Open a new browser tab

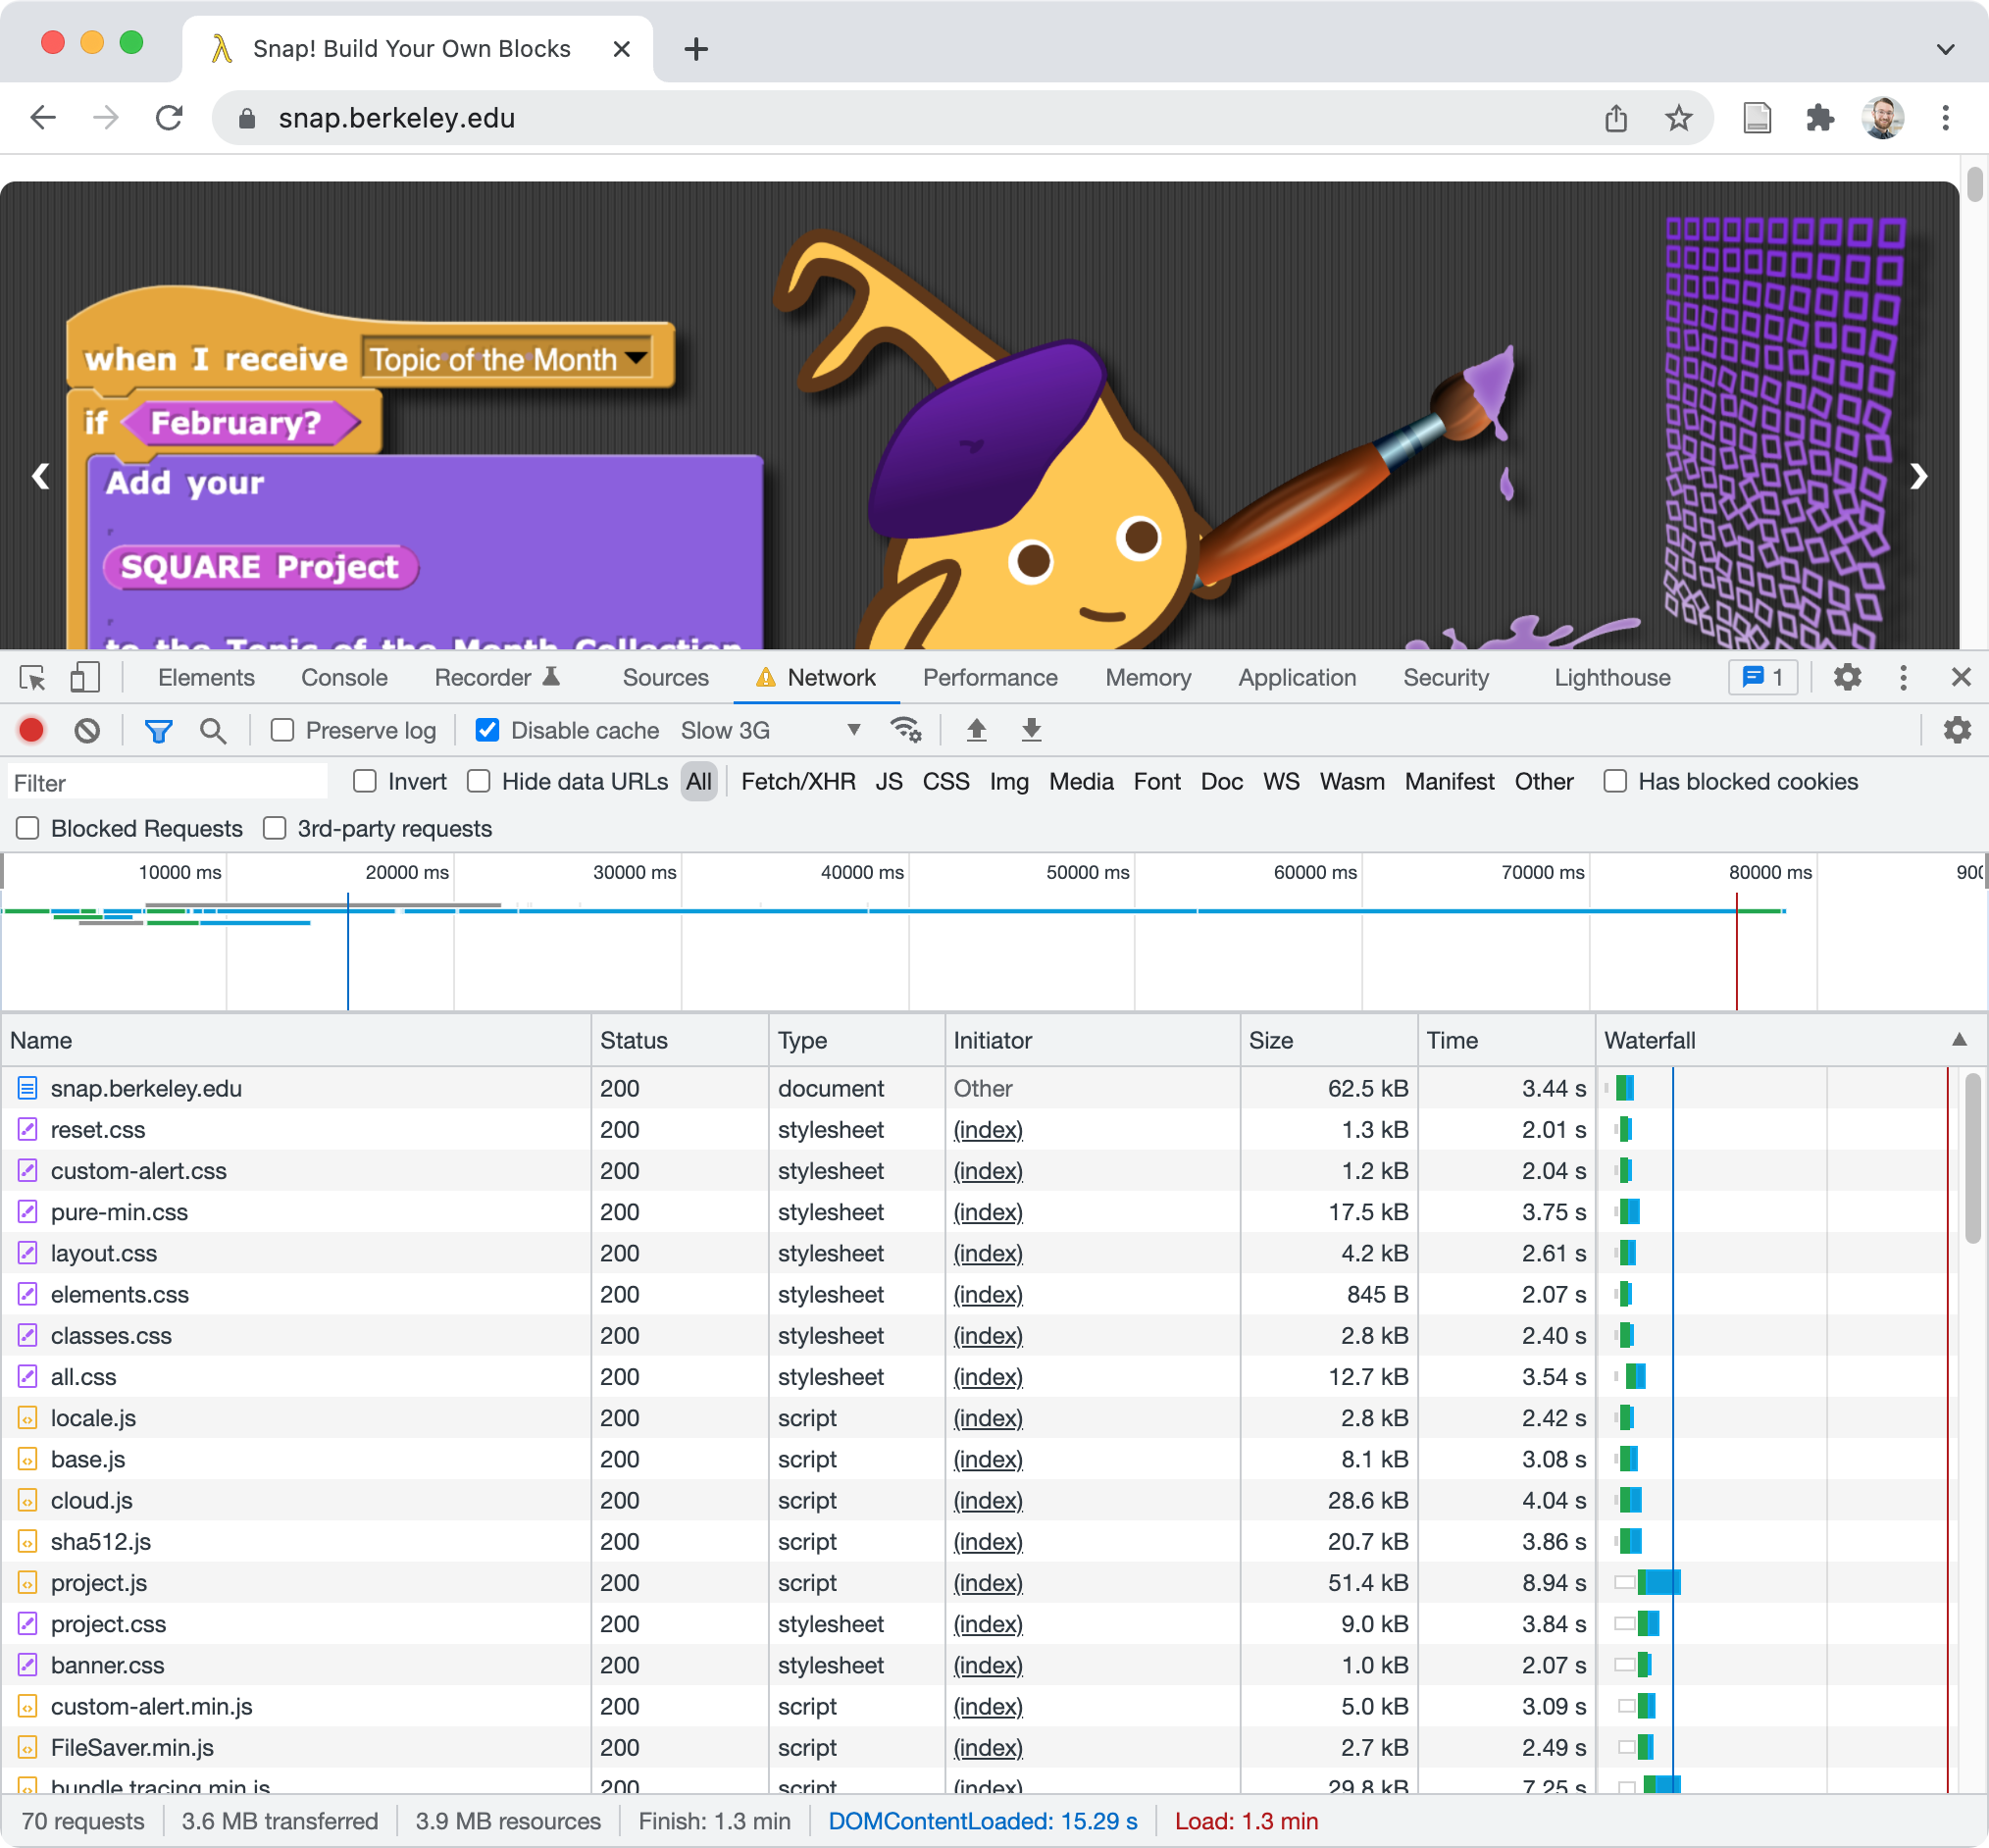click(696, 49)
